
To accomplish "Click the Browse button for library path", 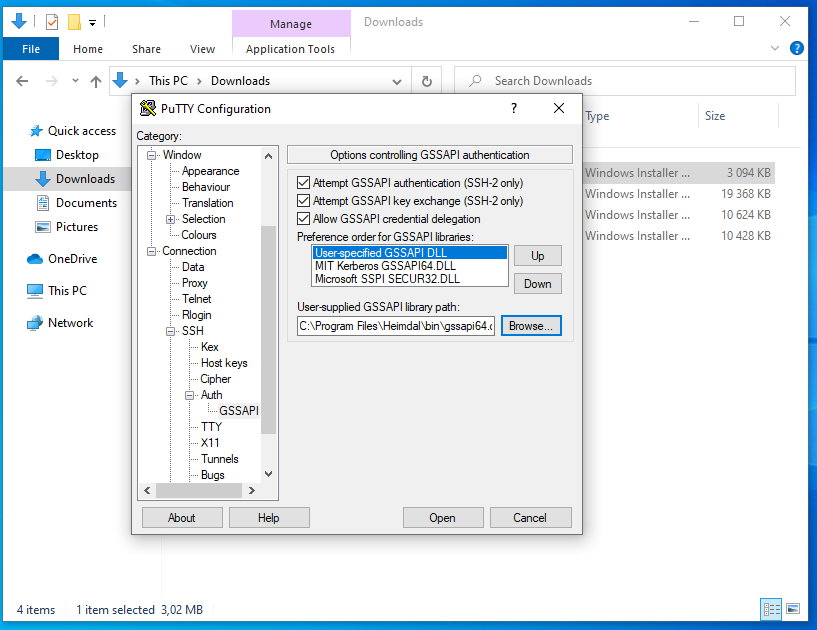I will pyautogui.click(x=531, y=326).
